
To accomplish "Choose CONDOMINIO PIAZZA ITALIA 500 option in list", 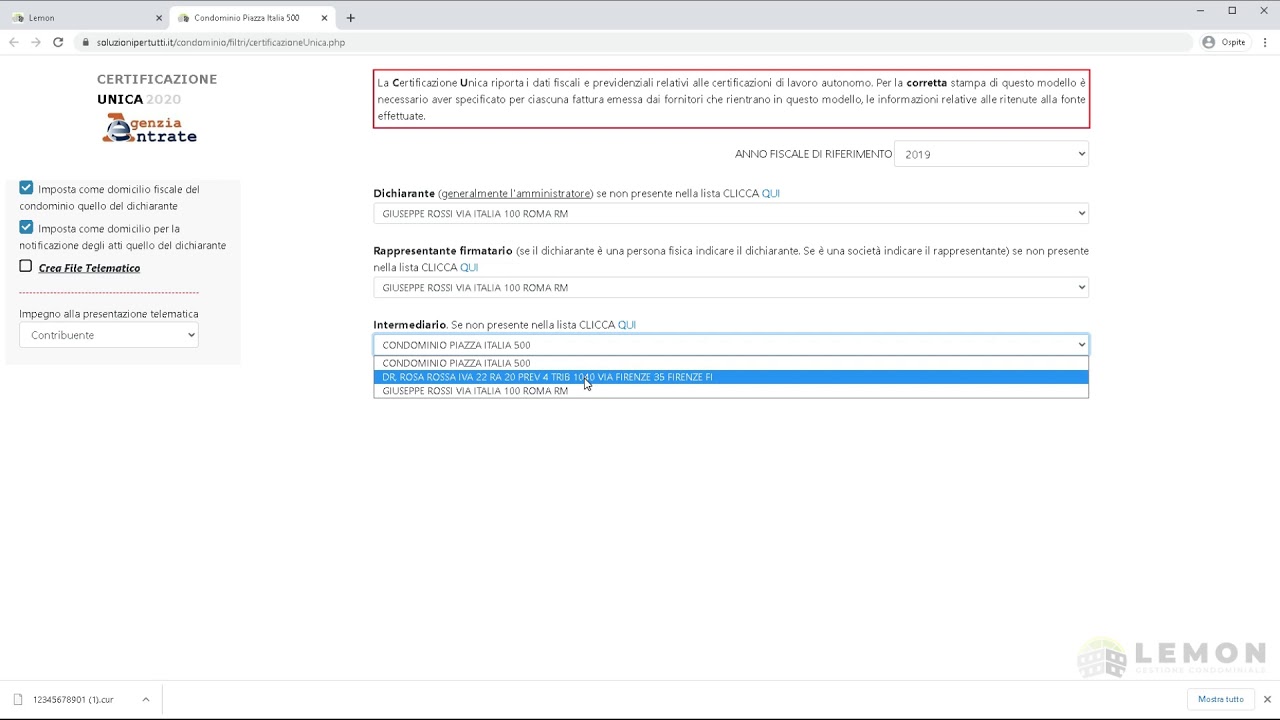I will point(731,363).
